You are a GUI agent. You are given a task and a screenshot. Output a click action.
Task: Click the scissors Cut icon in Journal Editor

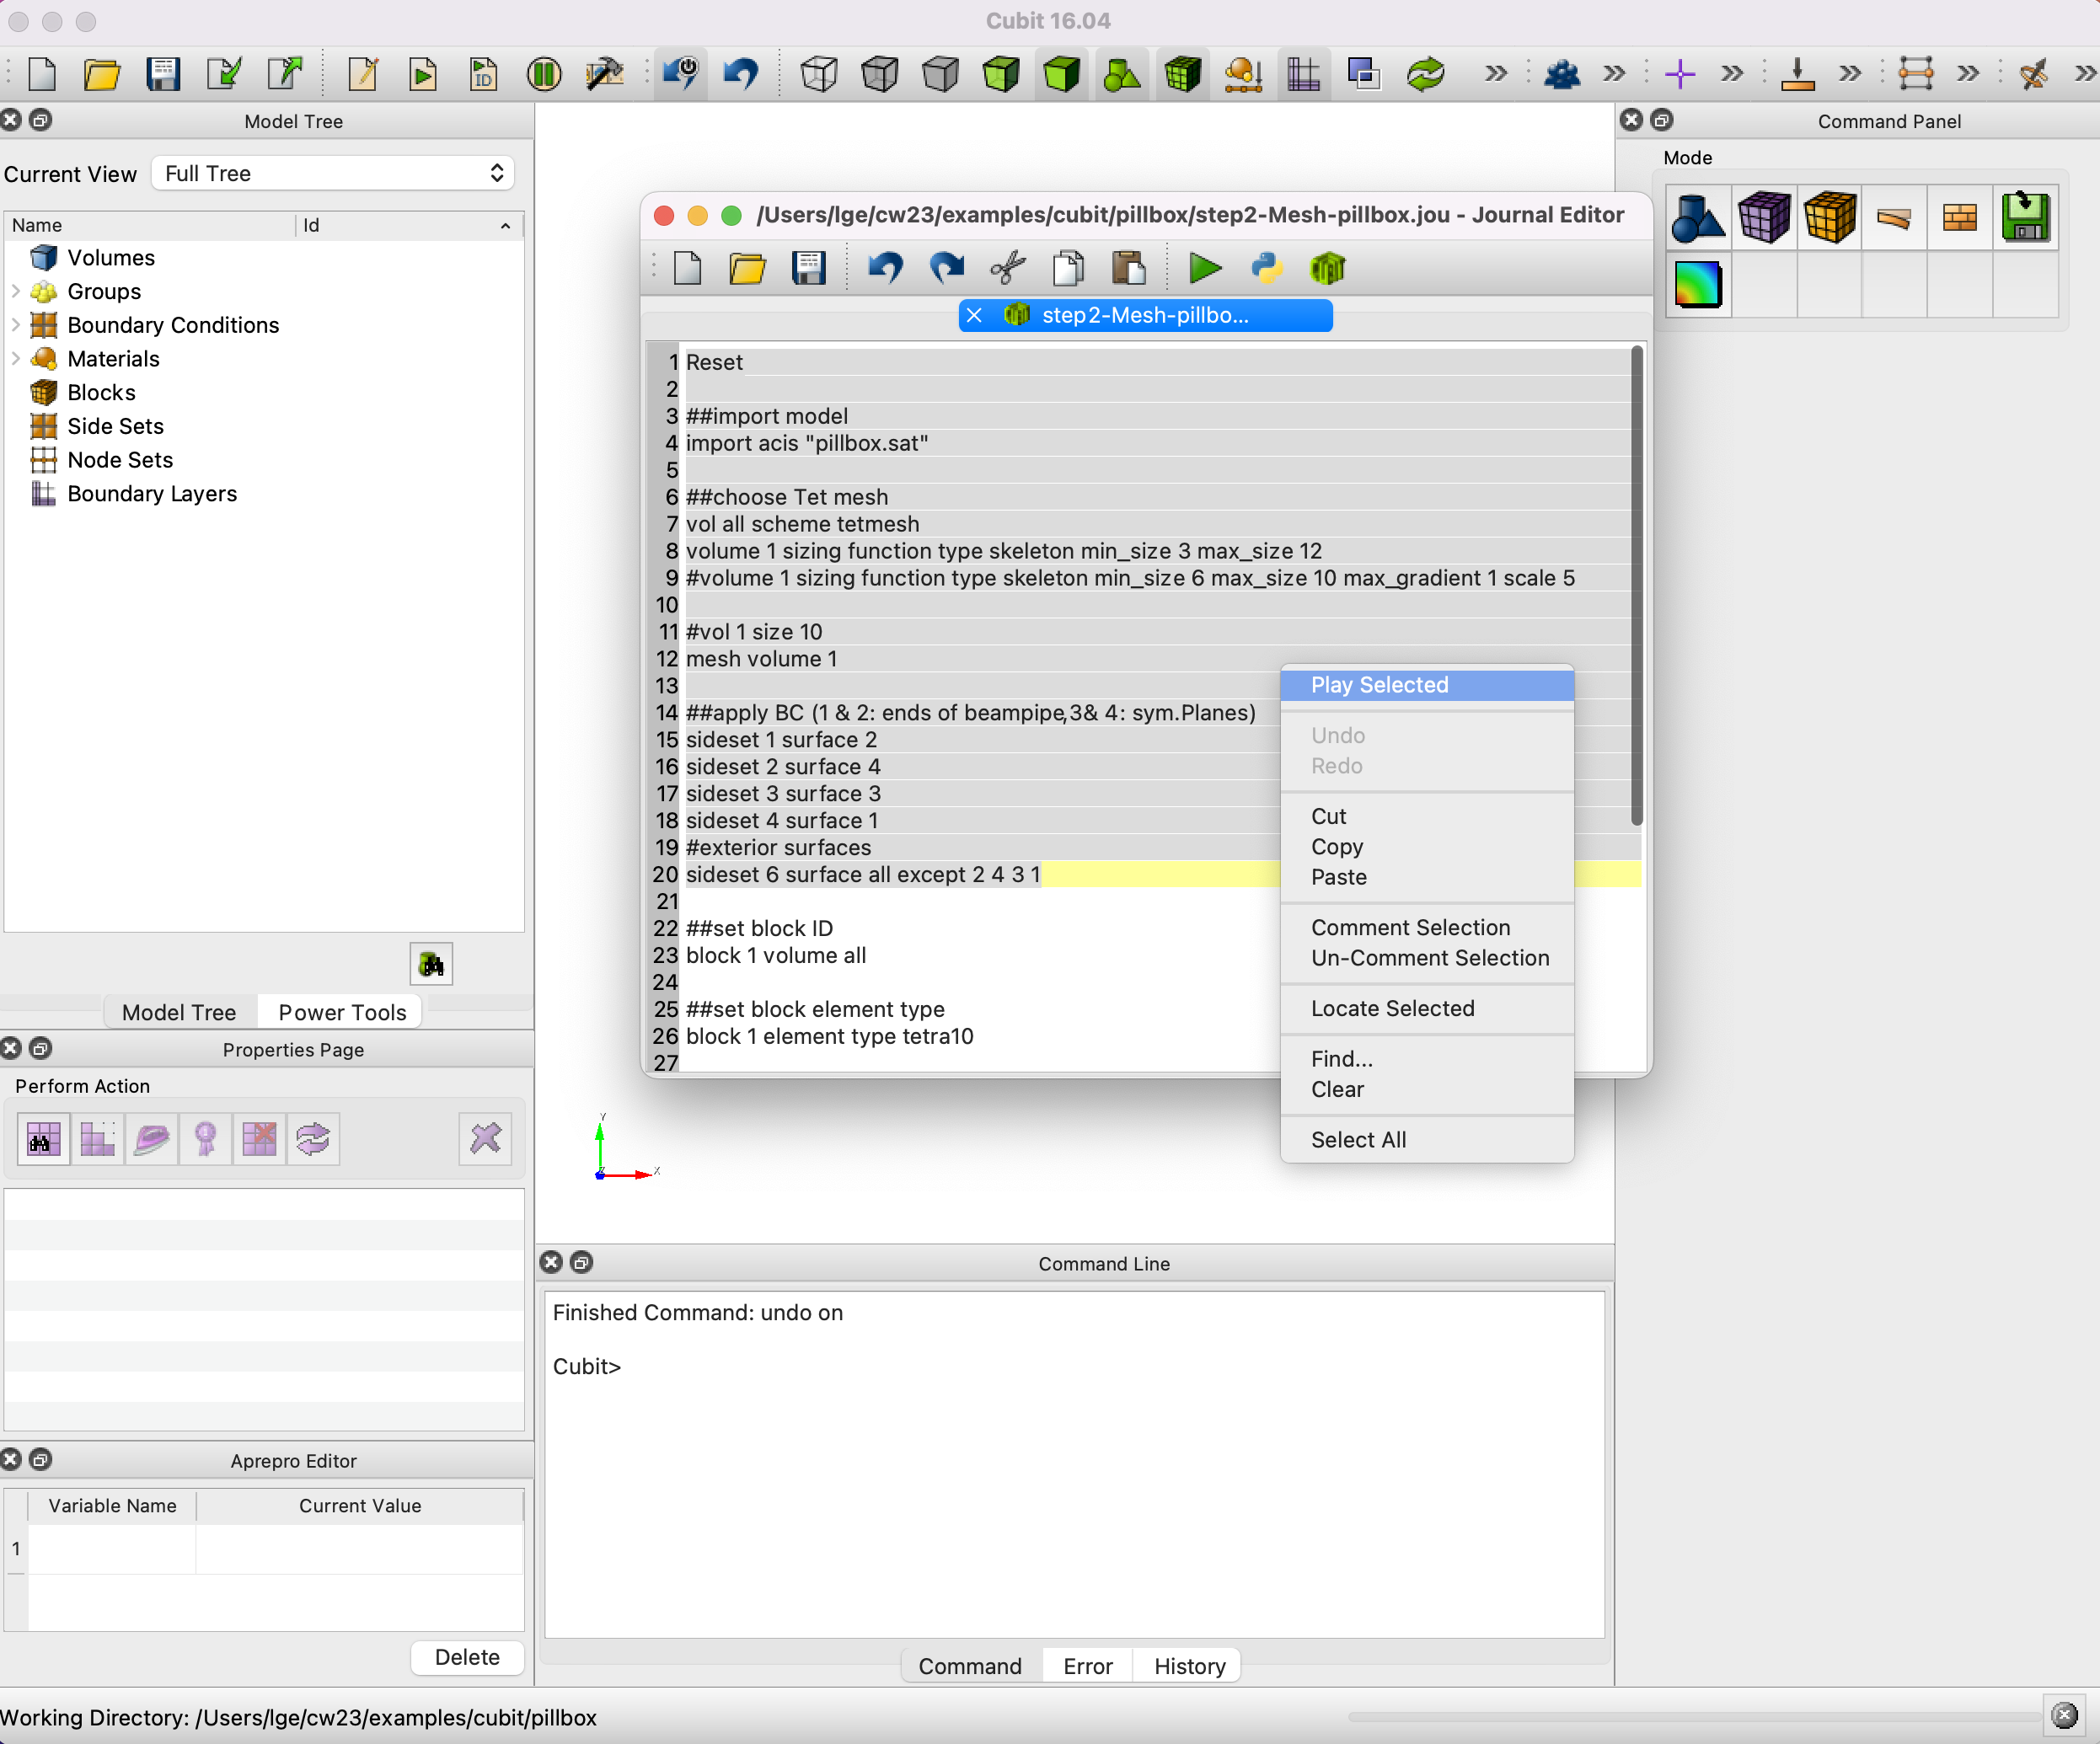1008,268
